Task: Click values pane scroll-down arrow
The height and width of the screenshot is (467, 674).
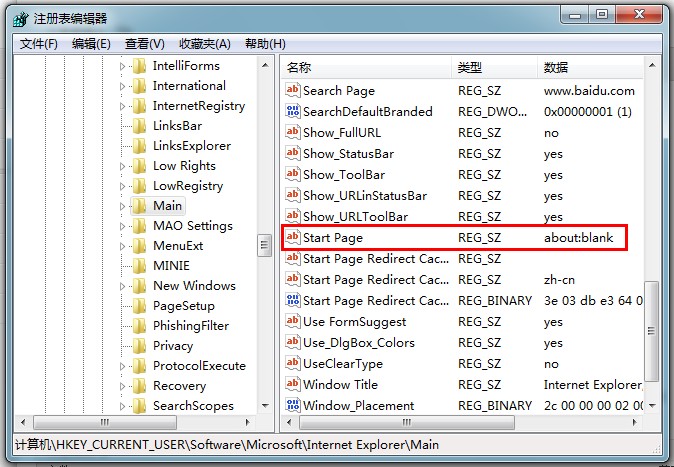Action: [x=652, y=406]
